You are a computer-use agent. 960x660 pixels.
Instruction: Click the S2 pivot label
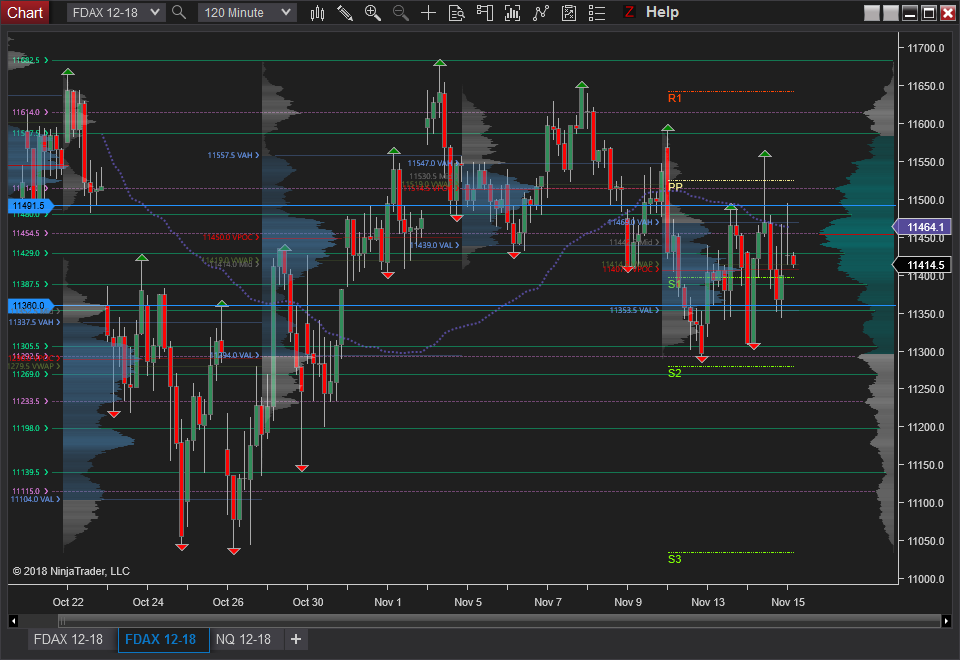(x=675, y=373)
